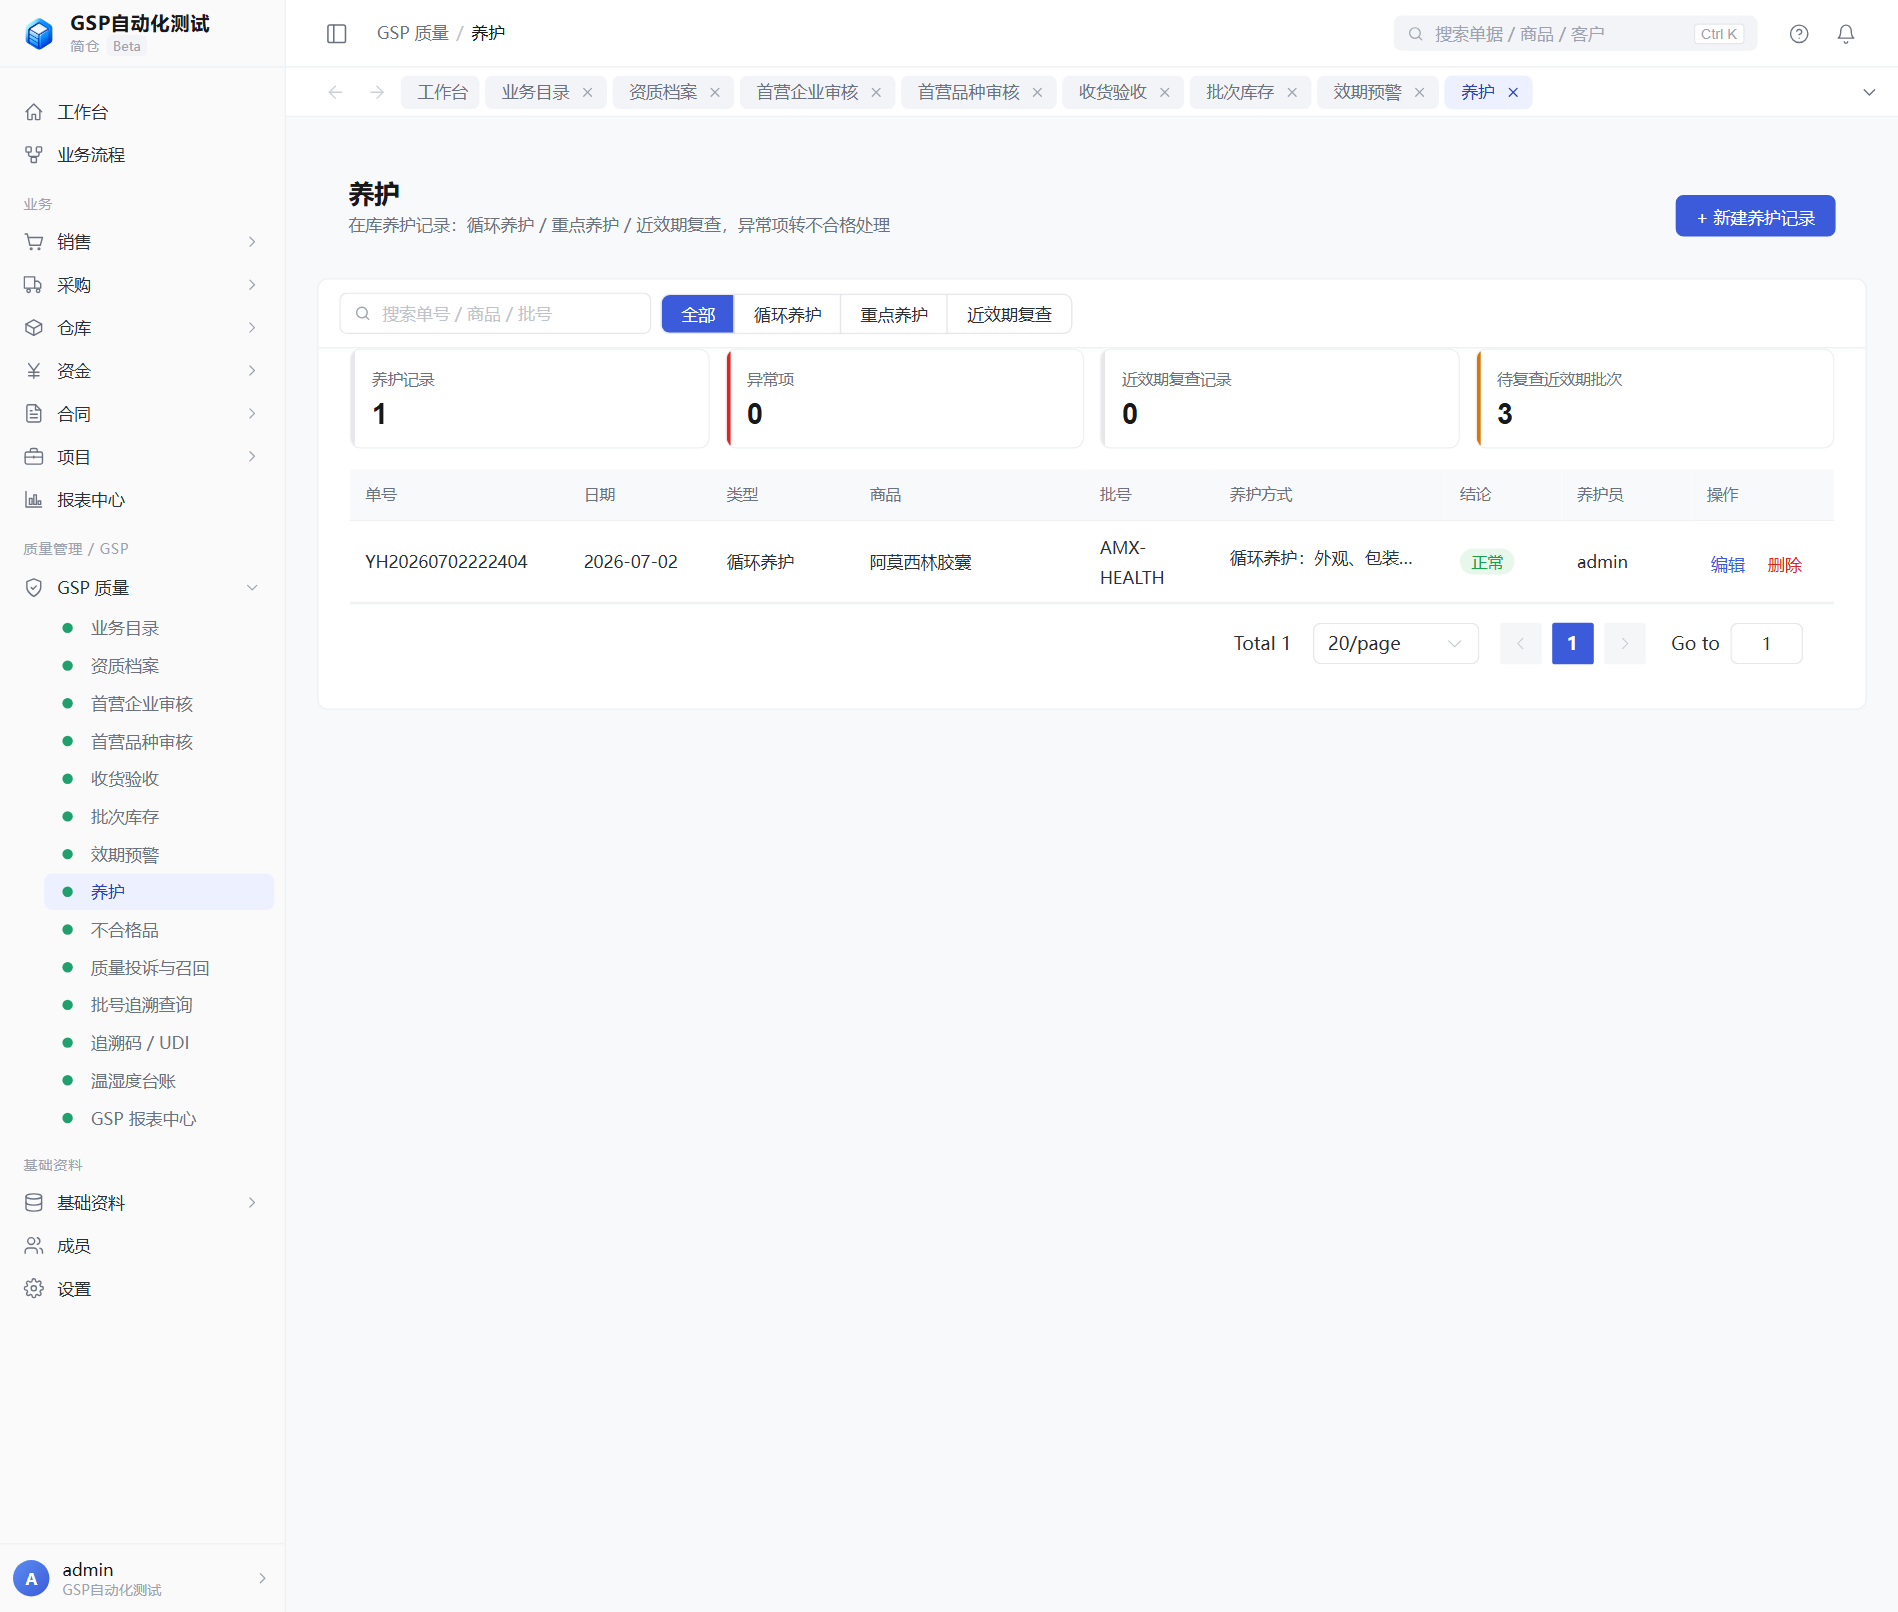Open 业务流程 in the sidebar
Image resolution: width=1898 pixels, height=1612 pixels.
pyautogui.click(x=142, y=155)
